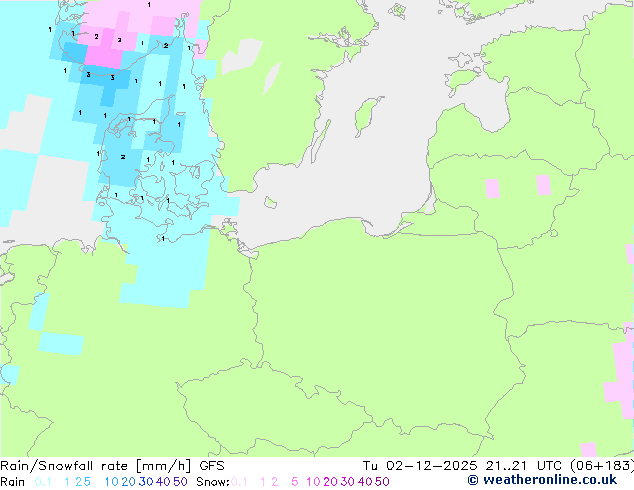
Task: Click the 'Rain' legend label
Action: (13, 482)
